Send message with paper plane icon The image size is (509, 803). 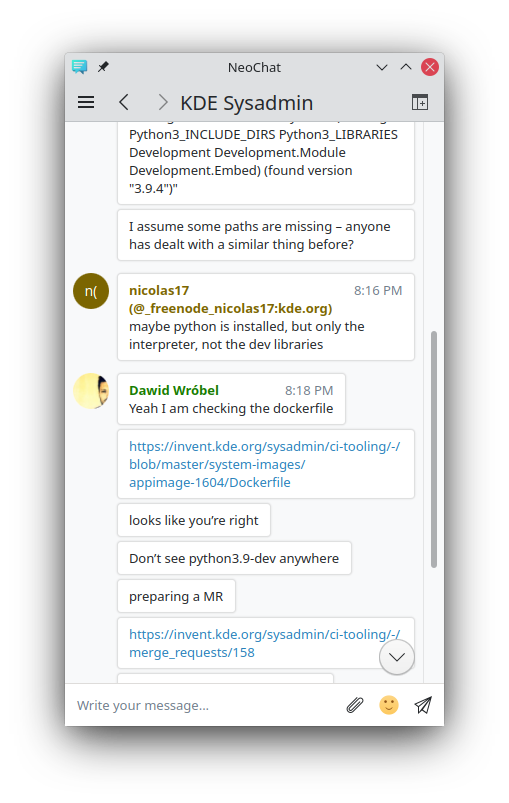click(423, 705)
